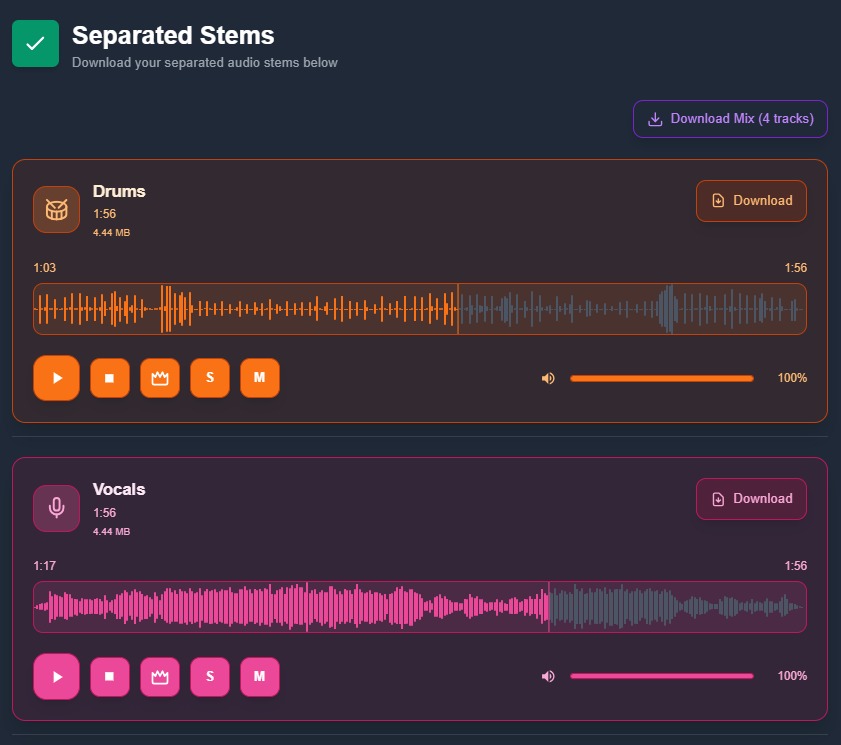Click the Drums stem drum icon
This screenshot has width=841, height=745.
pos(56,210)
